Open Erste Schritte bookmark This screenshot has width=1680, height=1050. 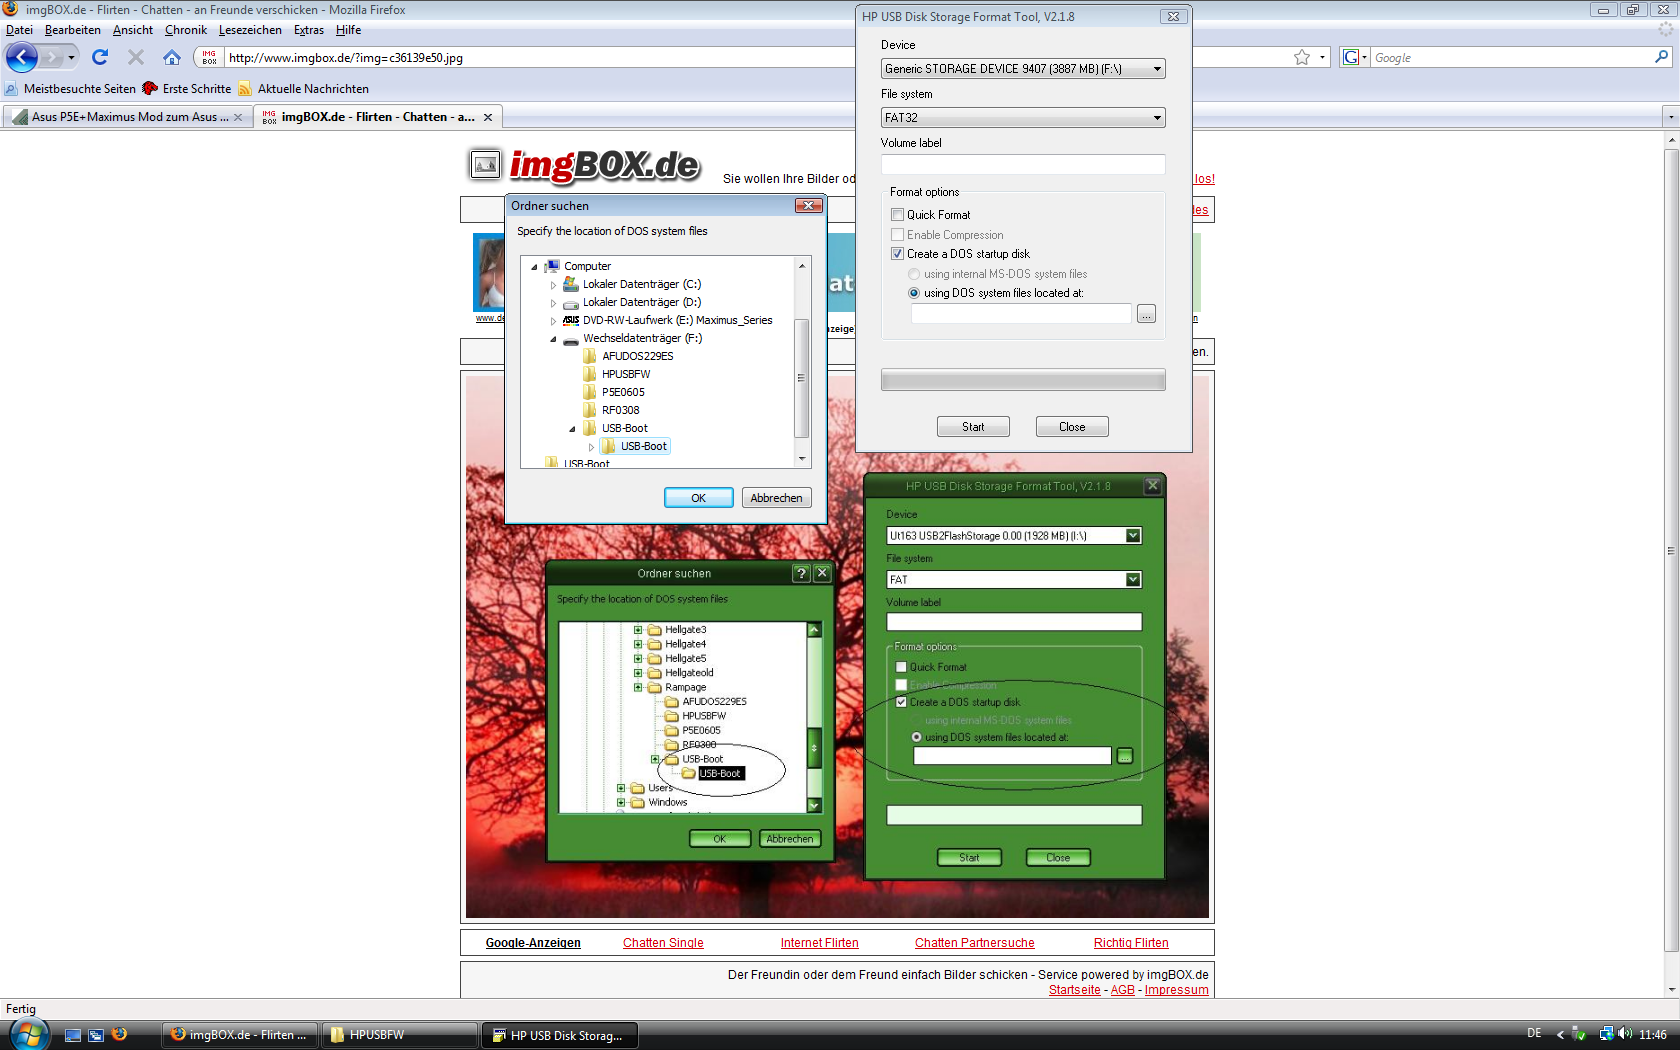tap(187, 89)
